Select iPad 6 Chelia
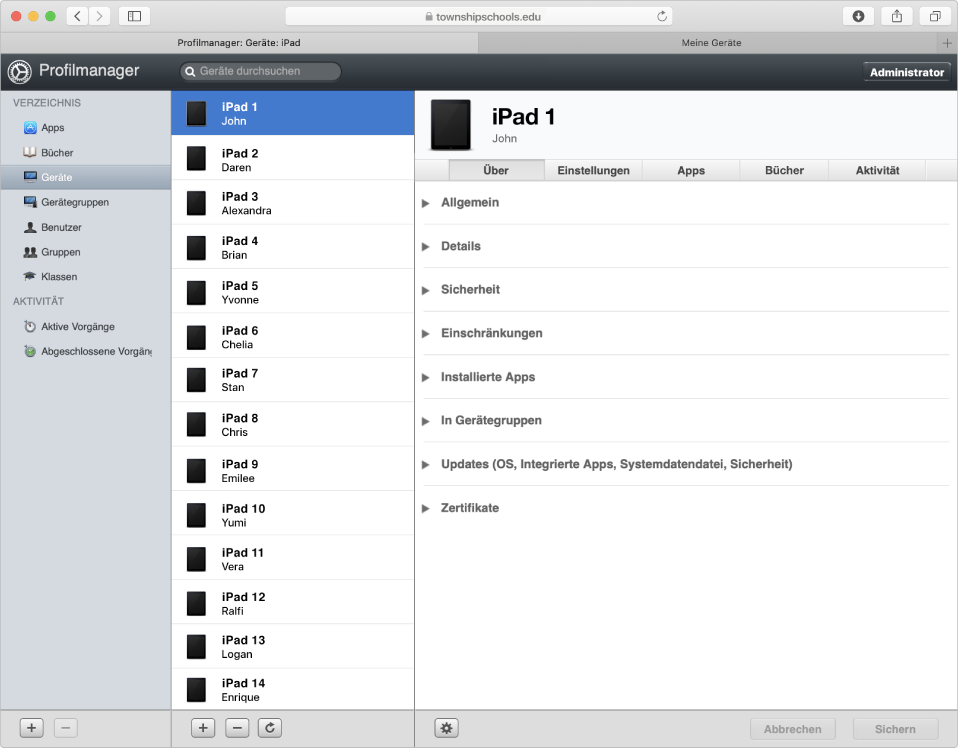This screenshot has height=750, width=958. pos(293,337)
